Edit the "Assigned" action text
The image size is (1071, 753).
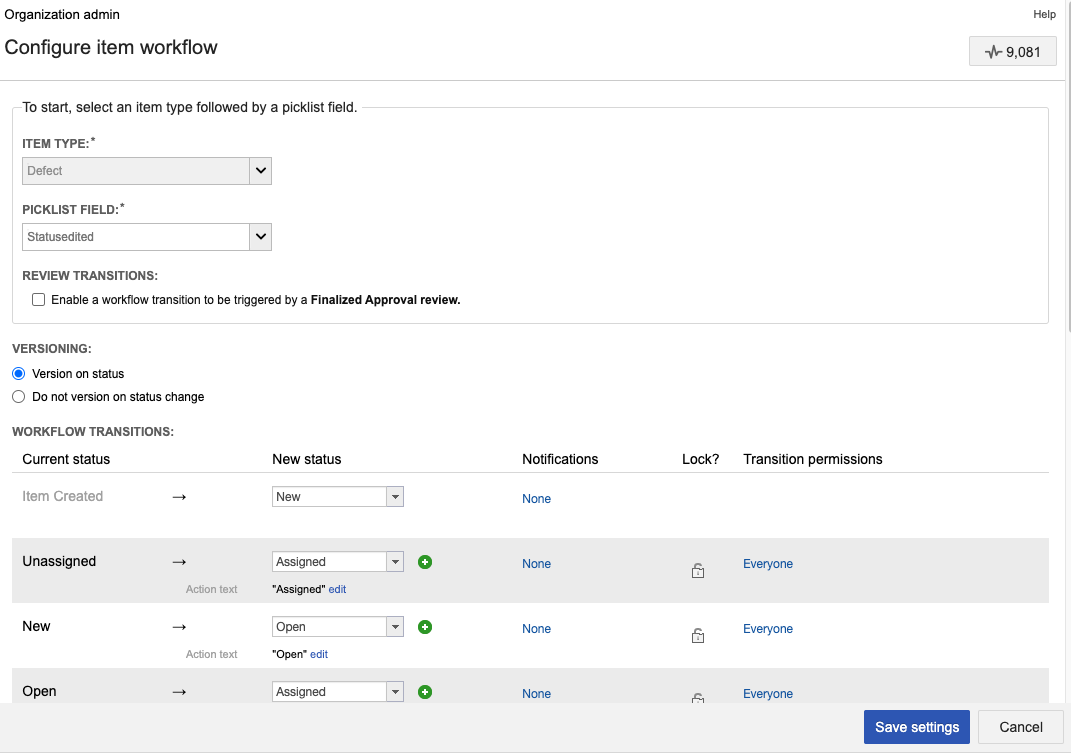(337, 589)
